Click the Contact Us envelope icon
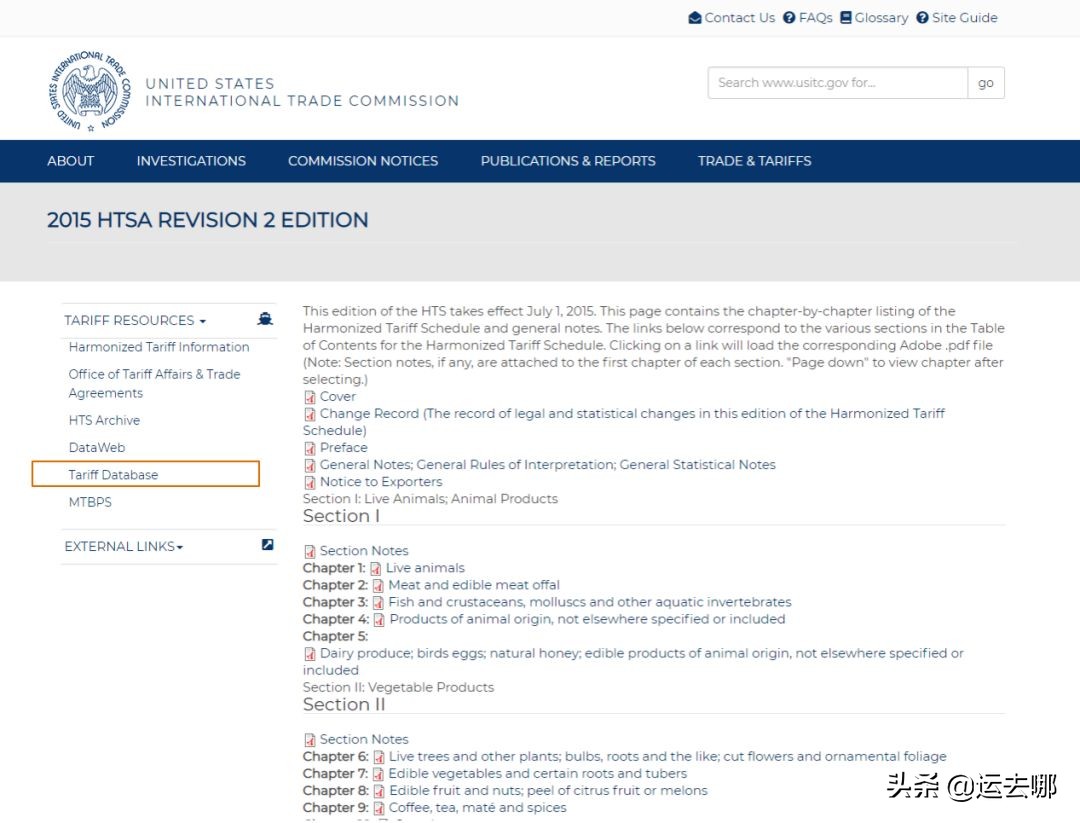The width and height of the screenshot is (1080, 823). (x=695, y=18)
